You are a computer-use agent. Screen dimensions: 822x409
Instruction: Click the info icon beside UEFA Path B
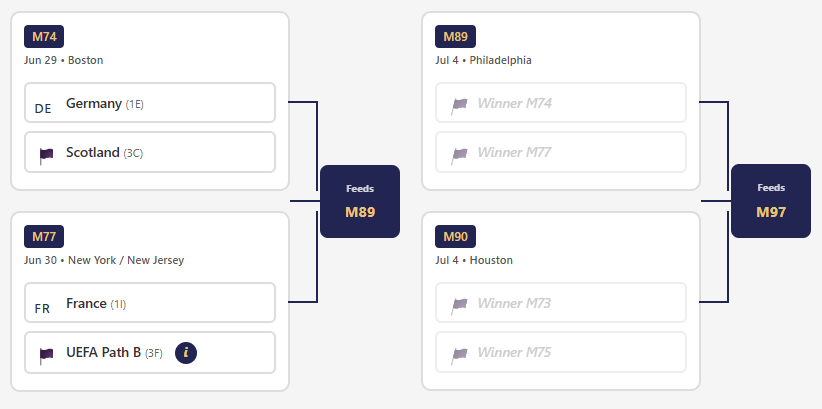pos(186,353)
